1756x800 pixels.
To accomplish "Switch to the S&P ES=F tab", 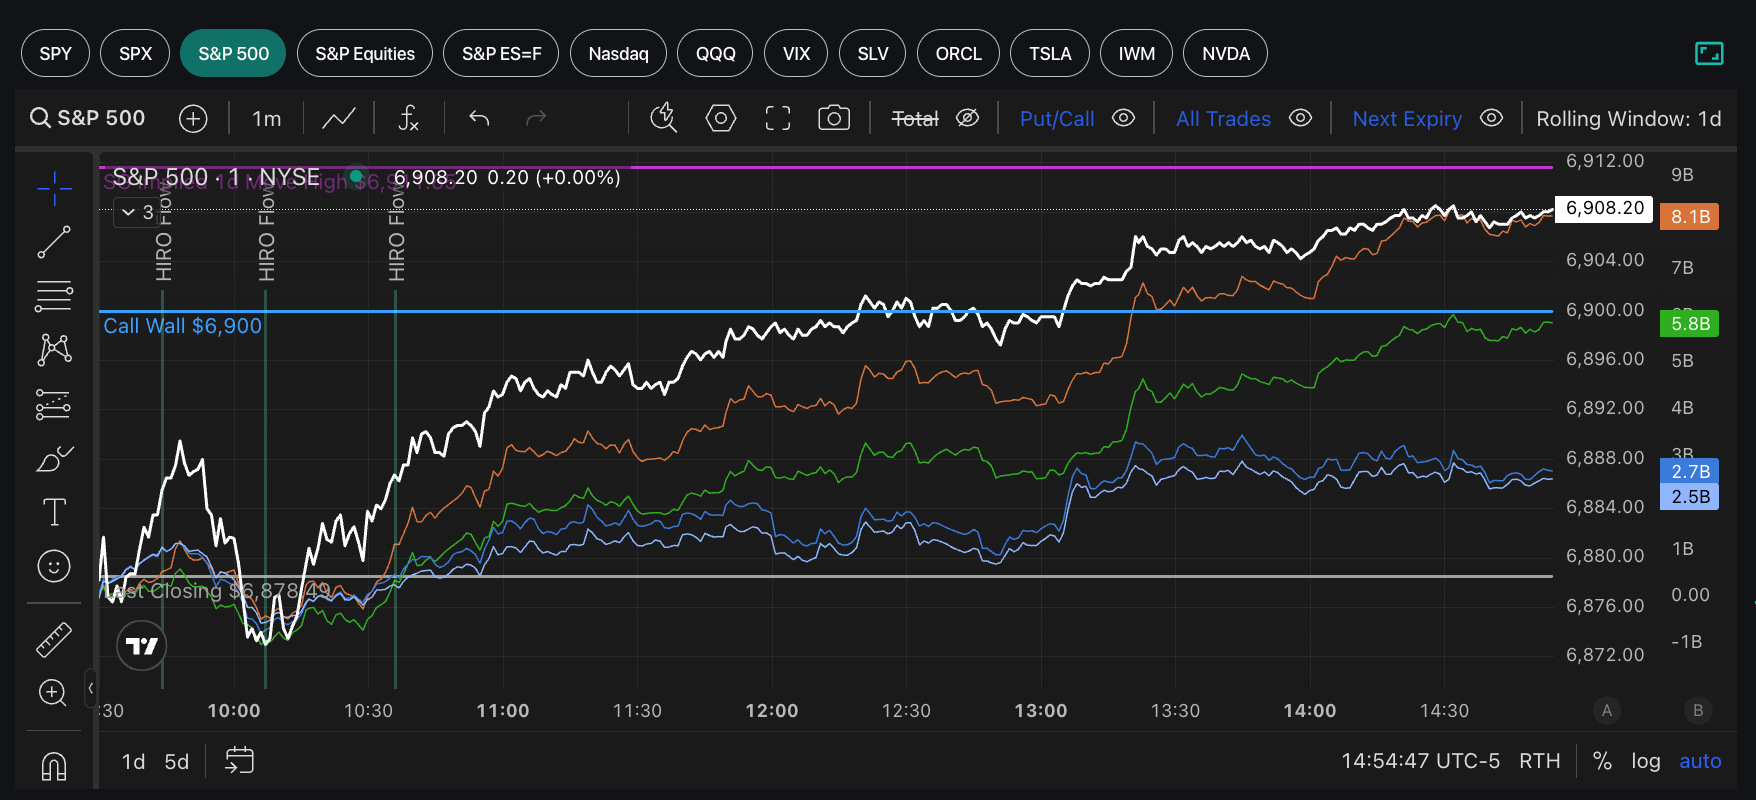I will [501, 53].
